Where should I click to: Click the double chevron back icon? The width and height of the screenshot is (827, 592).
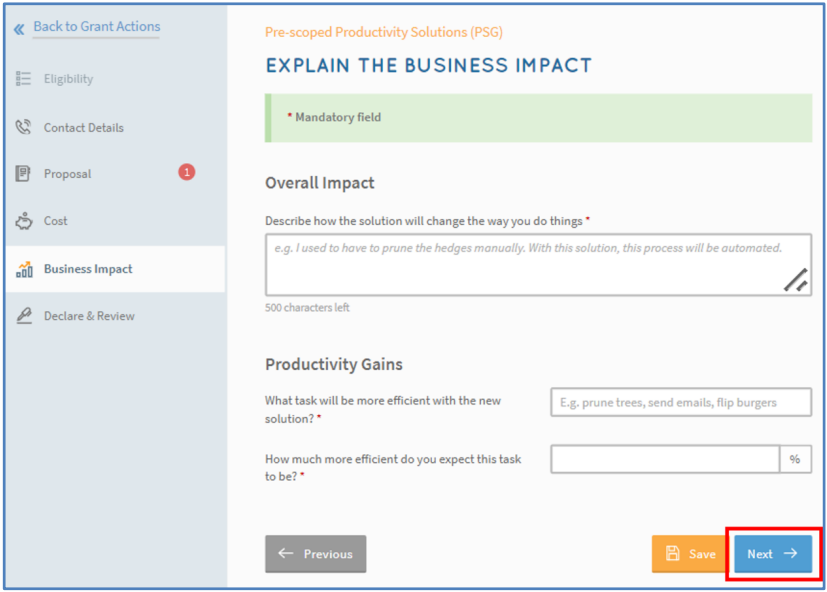[x=19, y=29]
